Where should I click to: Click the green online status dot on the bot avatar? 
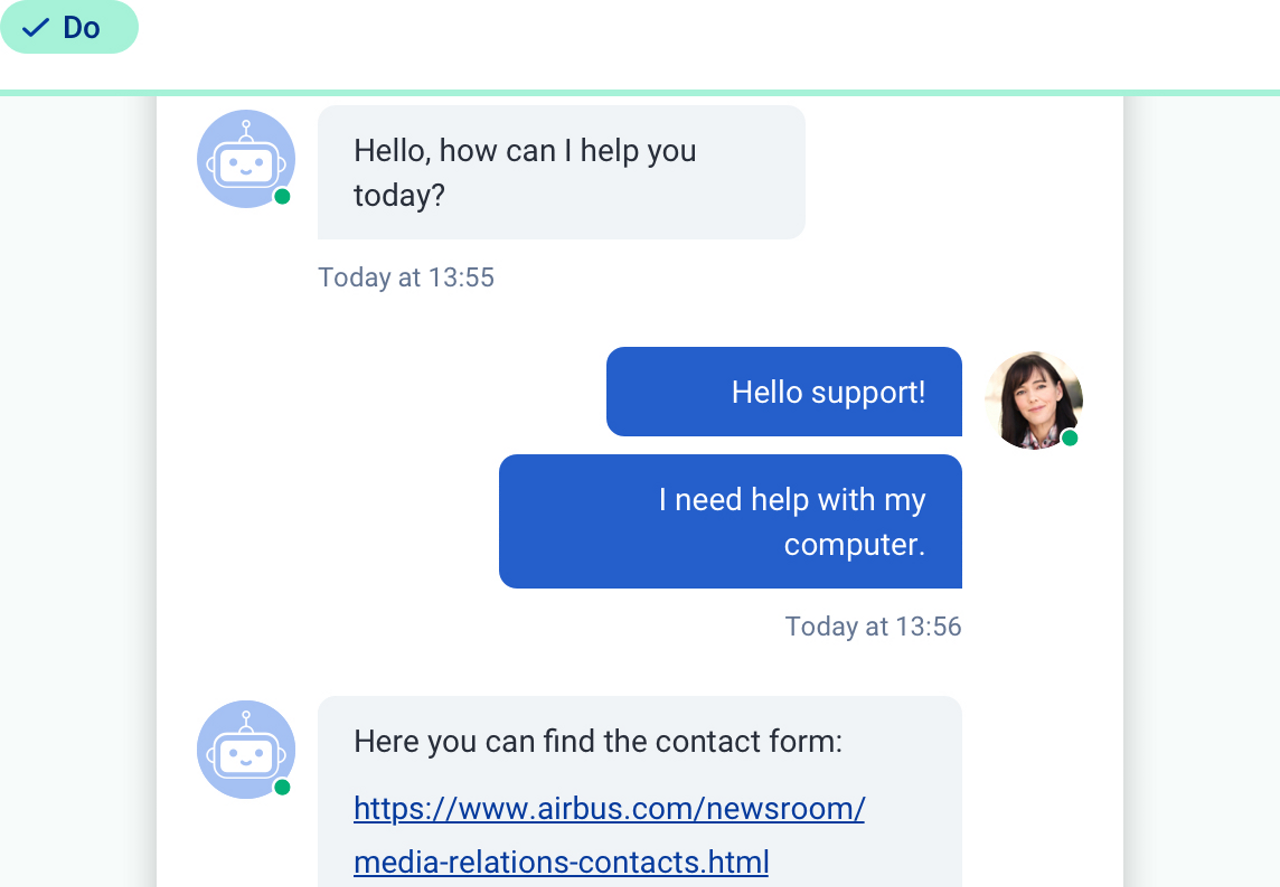pos(282,196)
